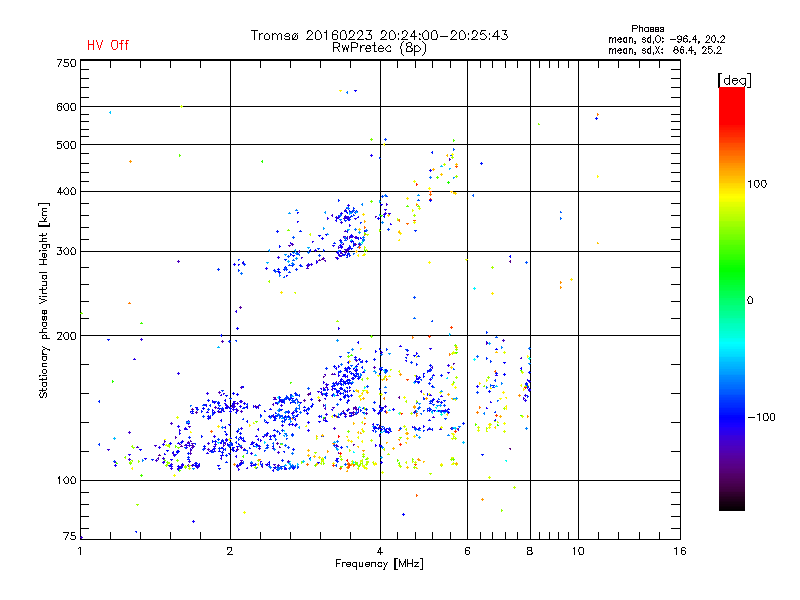
Task: Click the x-axis '8' tick label
Action: click(x=530, y=551)
